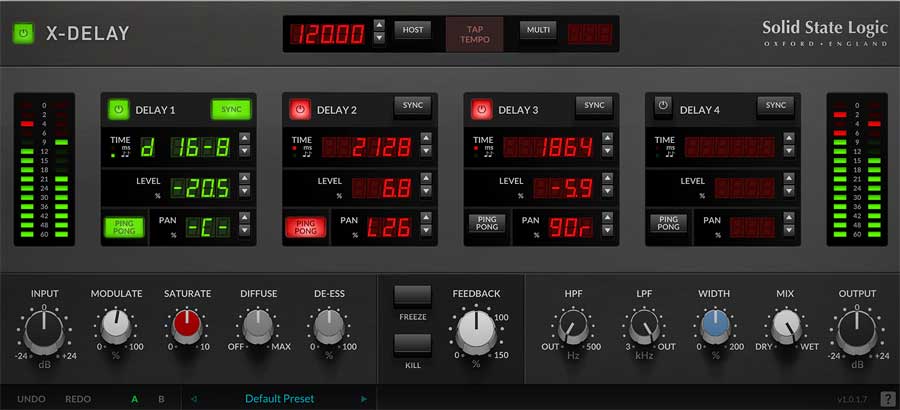Click the OUTPUT gain knob
Viewport: 900px width, 410px height.
[x=857, y=332]
